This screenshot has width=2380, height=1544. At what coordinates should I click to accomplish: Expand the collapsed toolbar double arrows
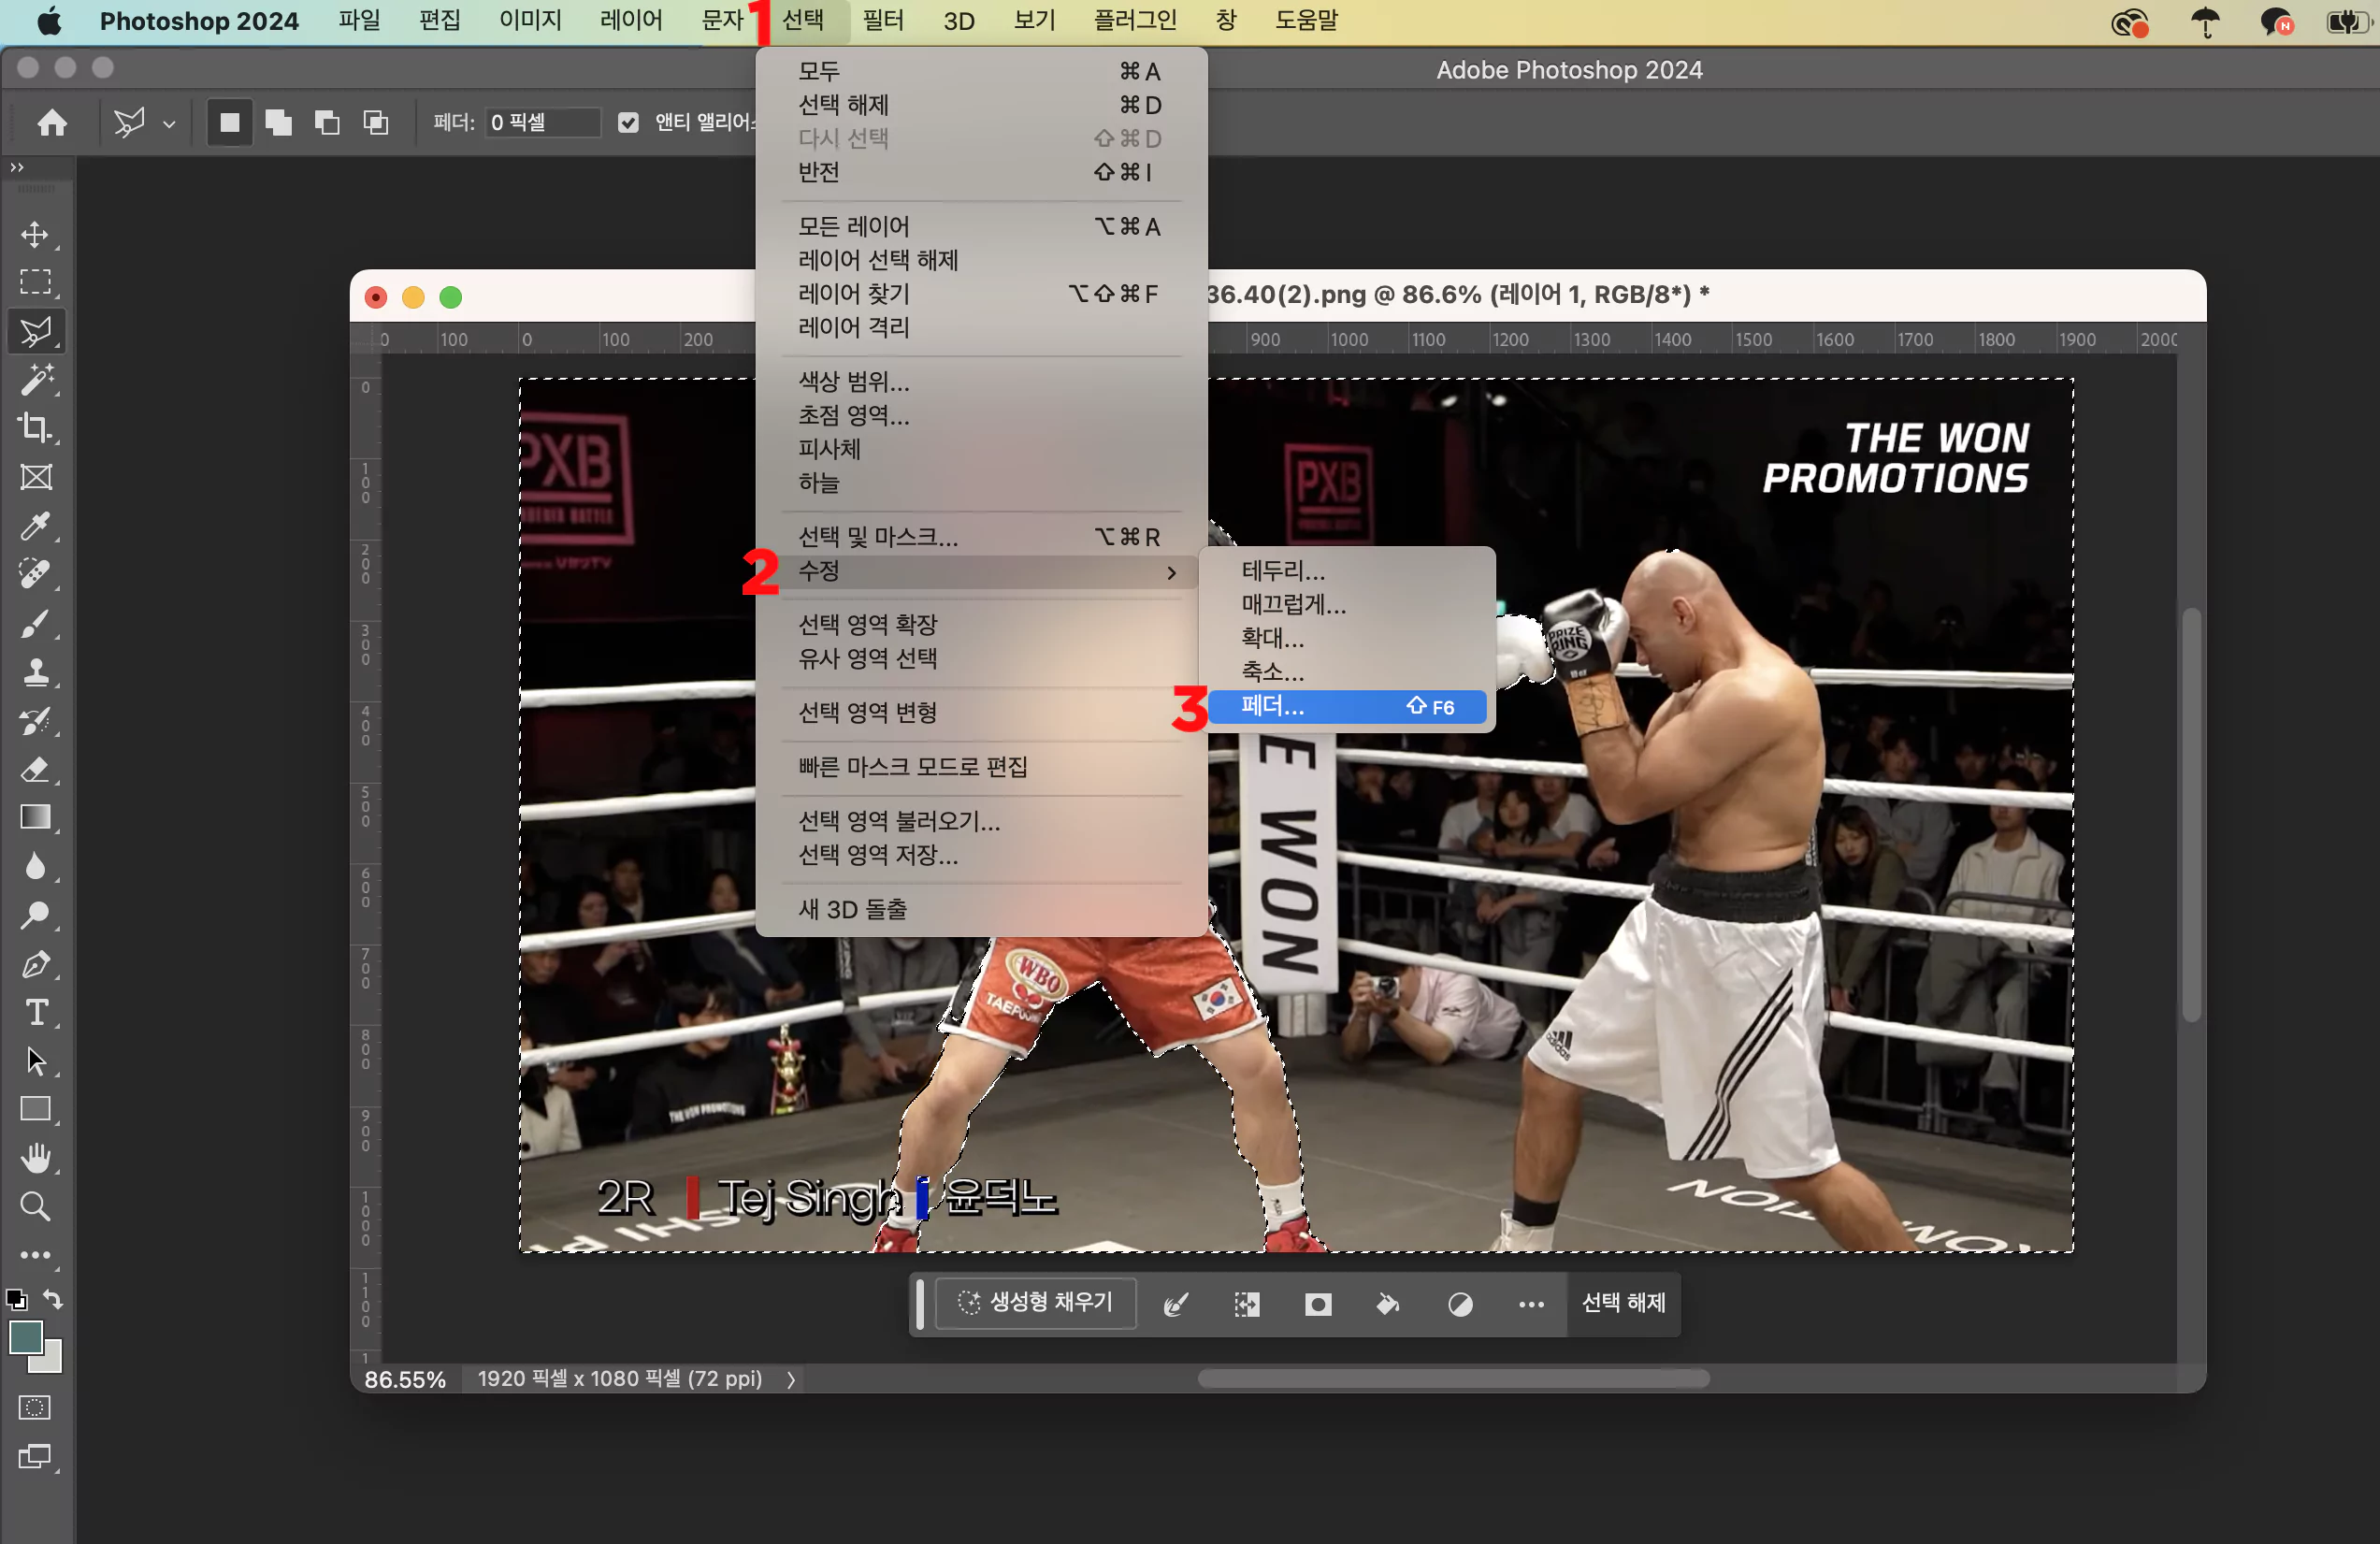17,167
